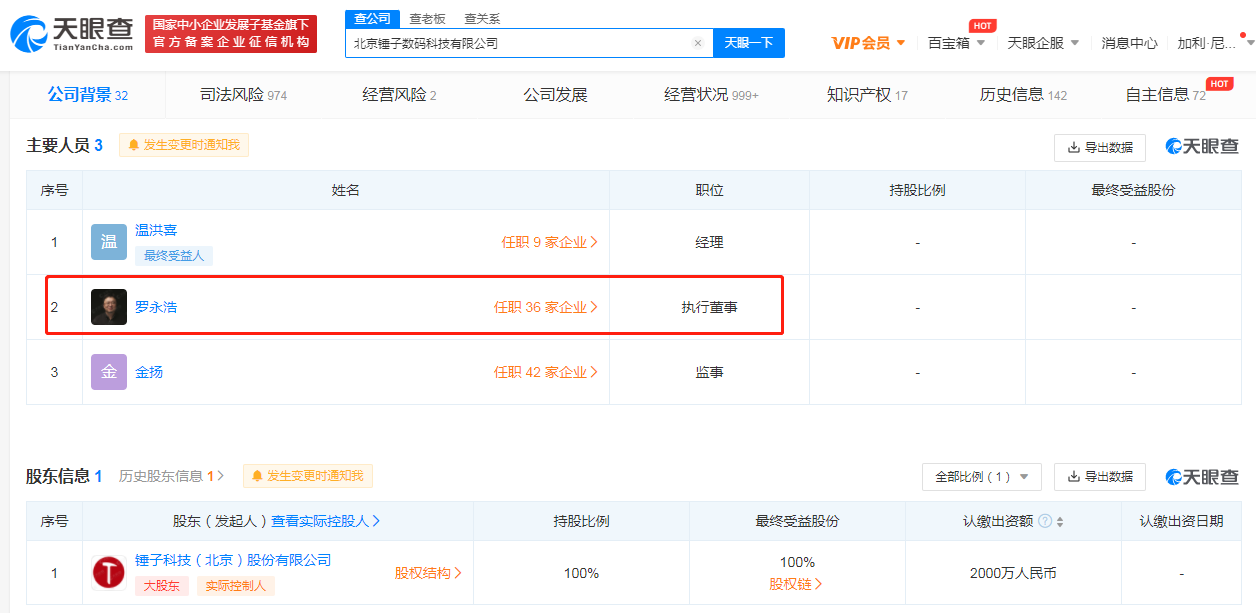This screenshot has width=1256, height=613.
Task: Click the 经理 position cell
Action: click(709, 242)
